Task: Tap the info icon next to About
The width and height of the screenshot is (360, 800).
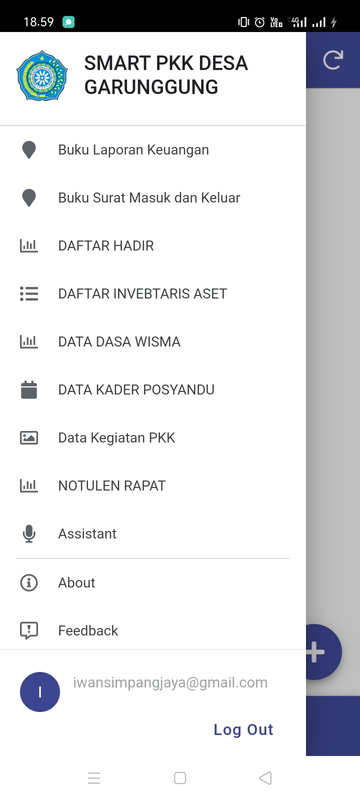Action: pyautogui.click(x=29, y=582)
